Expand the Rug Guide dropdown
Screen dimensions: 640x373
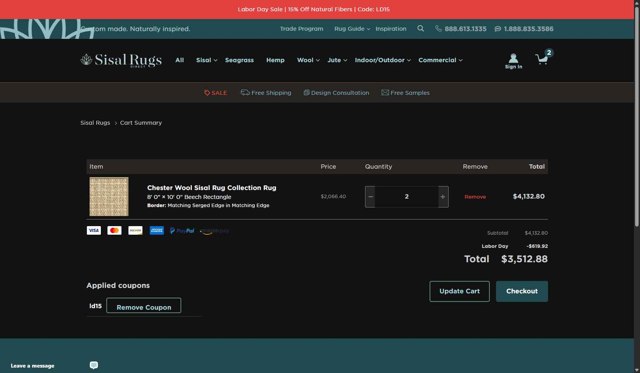(352, 29)
